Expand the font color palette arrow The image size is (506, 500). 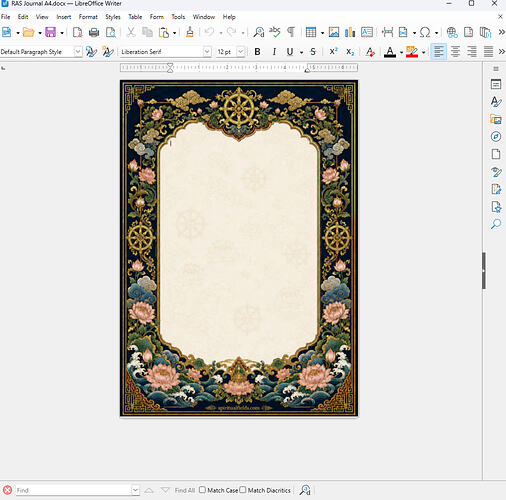(x=401, y=52)
